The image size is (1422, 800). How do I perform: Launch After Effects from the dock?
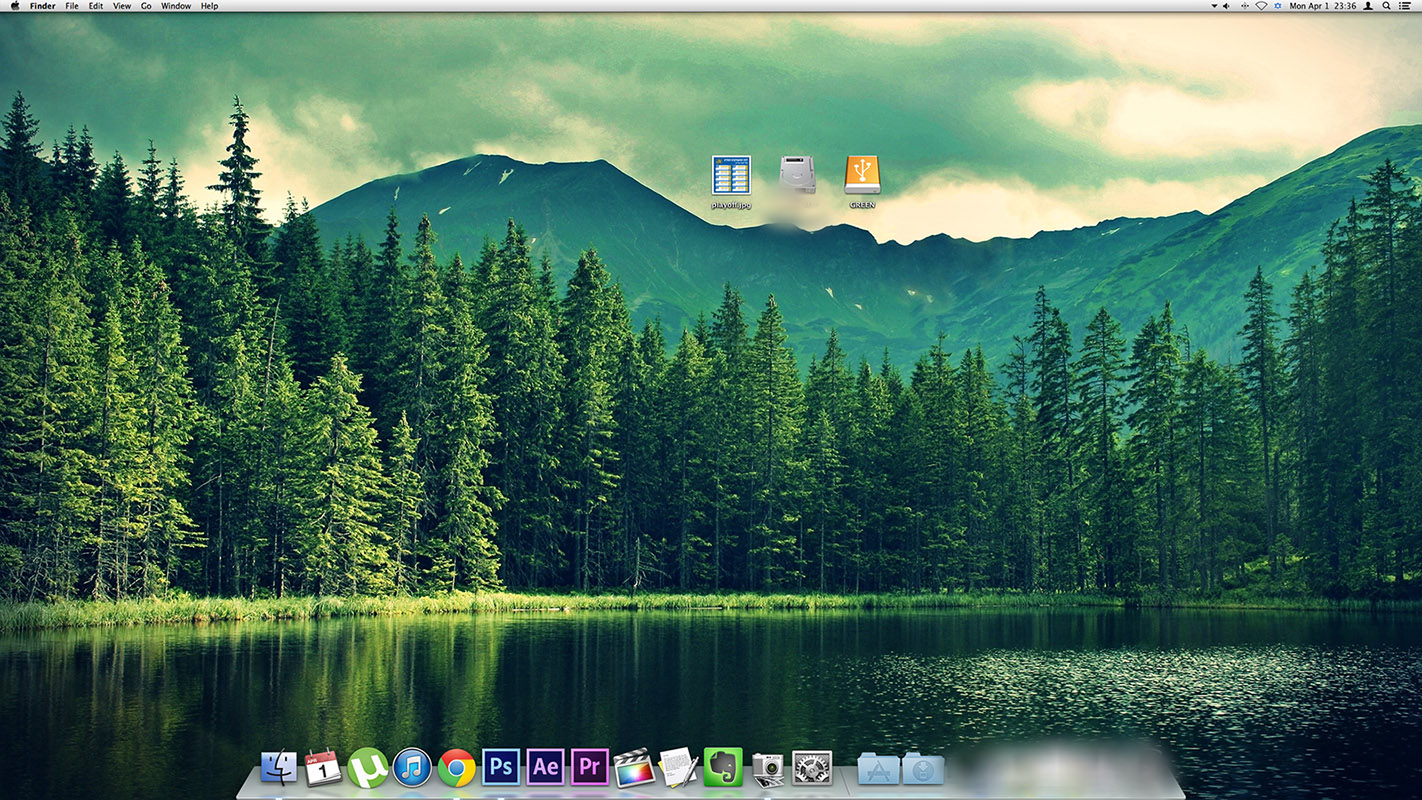[545, 767]
